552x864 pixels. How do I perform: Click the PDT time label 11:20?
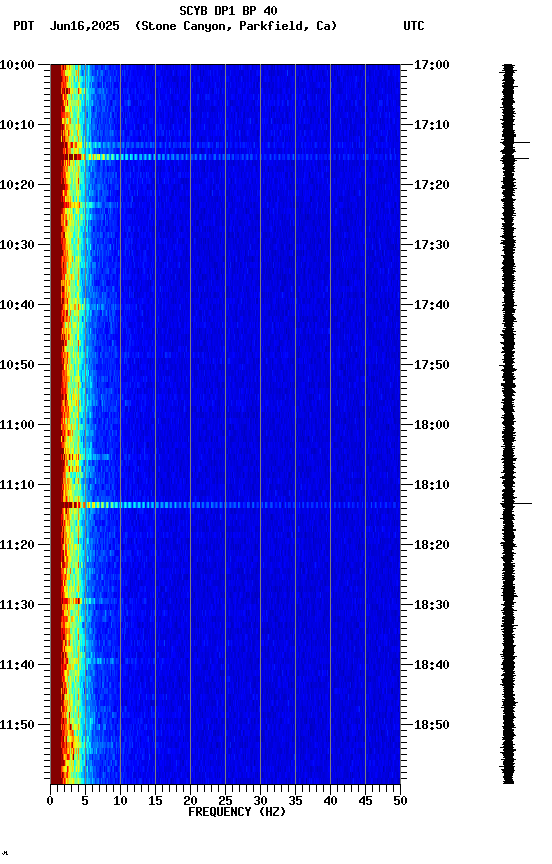click(17, 546)
